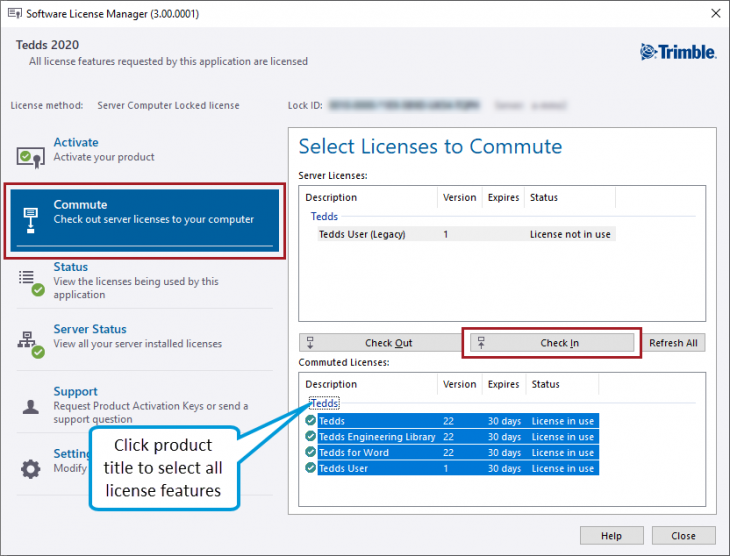This screenshot has height=556, width=730.
Task: Select the Tedds for Word row
Action: (458, 453)
